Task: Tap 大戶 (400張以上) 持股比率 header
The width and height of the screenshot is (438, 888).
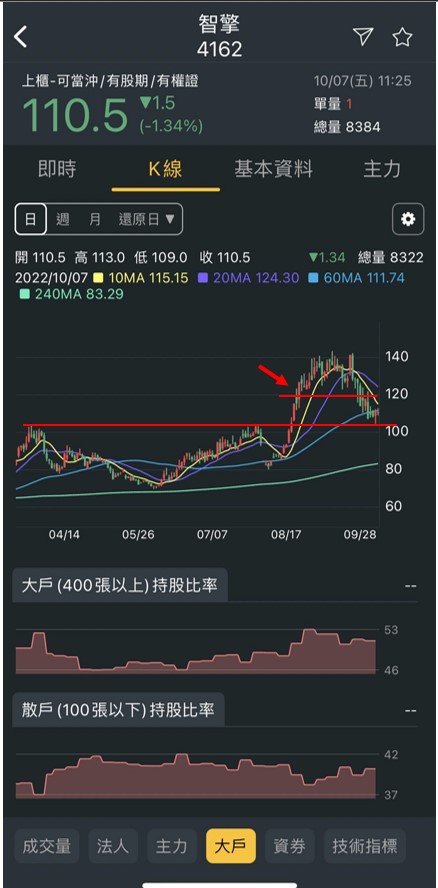Action: coord(120,585)
